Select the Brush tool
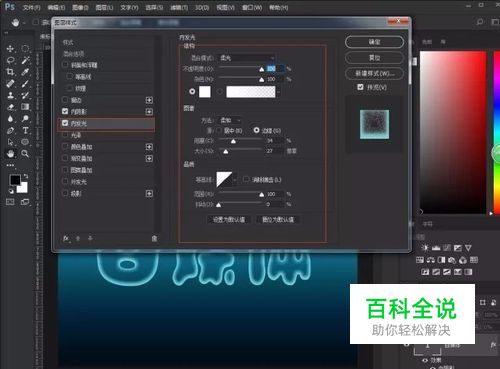The height and width of the screenshot is (369, 500). 25,84
